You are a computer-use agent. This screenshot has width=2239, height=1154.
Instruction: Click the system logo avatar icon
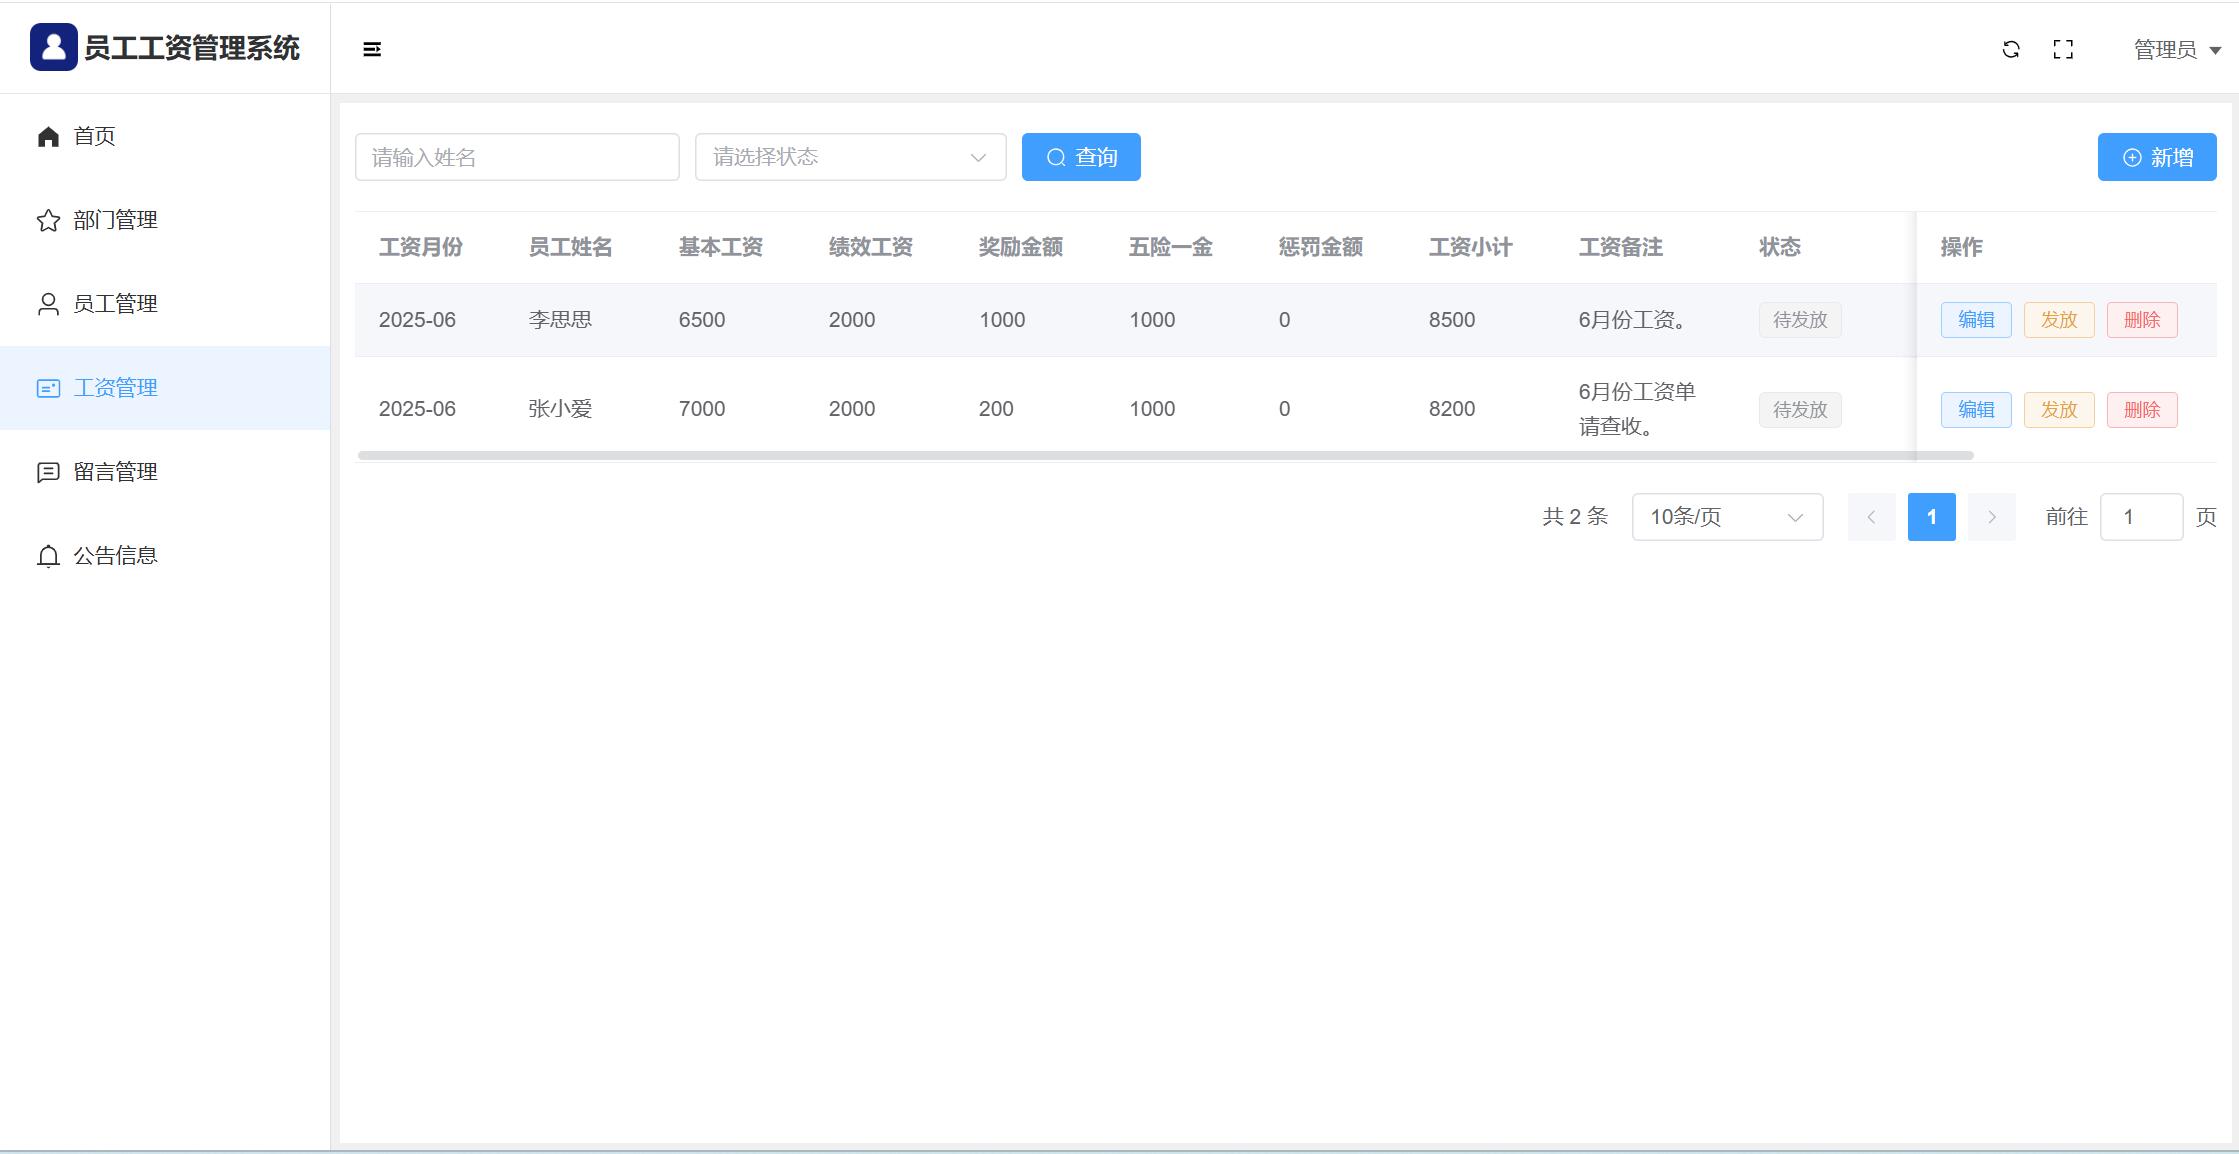point(54,47)
